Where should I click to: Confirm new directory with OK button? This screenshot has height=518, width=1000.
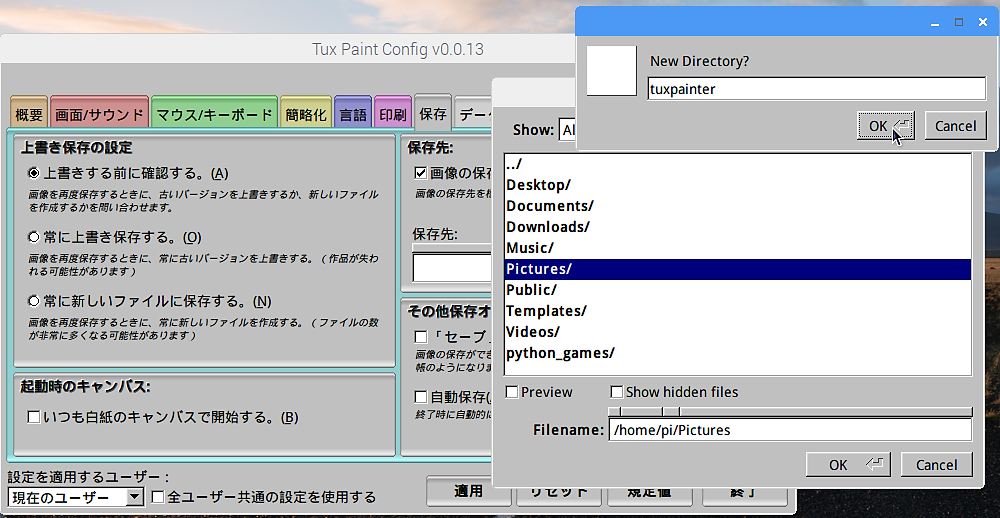click(x=885, y=126)
